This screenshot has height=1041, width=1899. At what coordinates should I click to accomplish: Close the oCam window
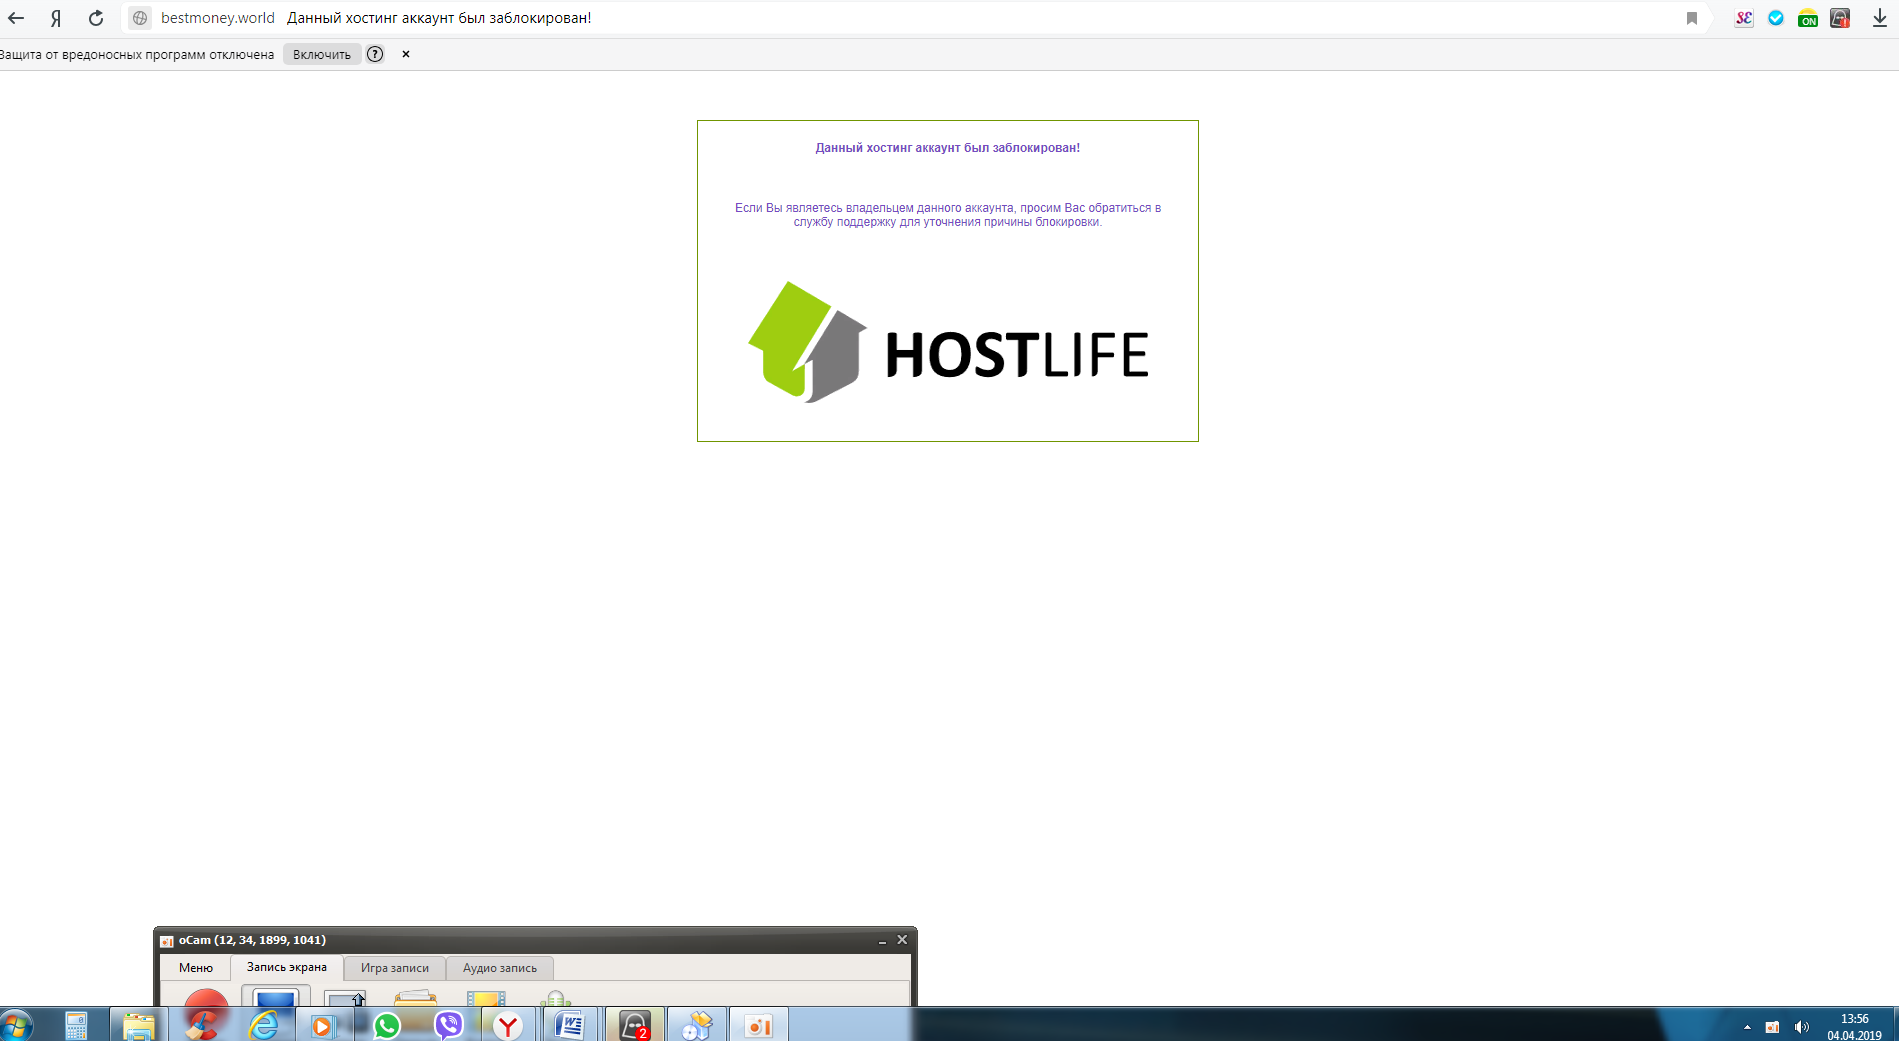click(902, 940)
